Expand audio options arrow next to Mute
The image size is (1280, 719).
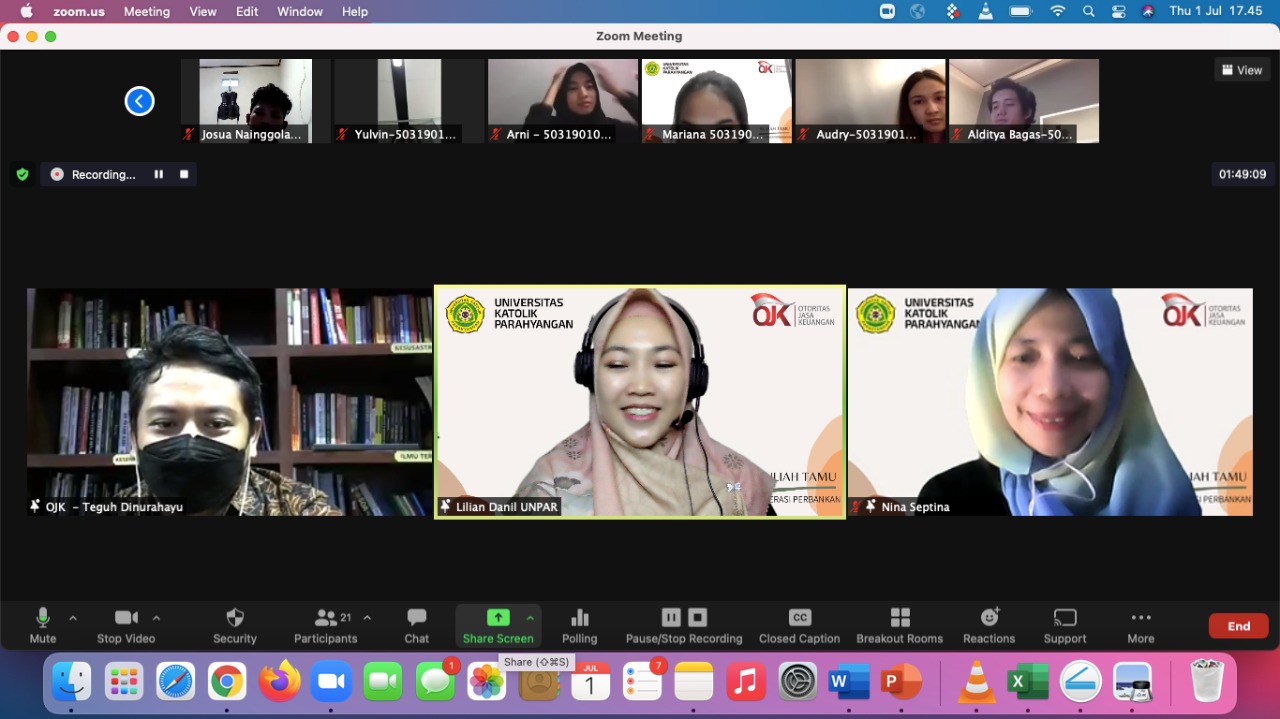point(73,618)
